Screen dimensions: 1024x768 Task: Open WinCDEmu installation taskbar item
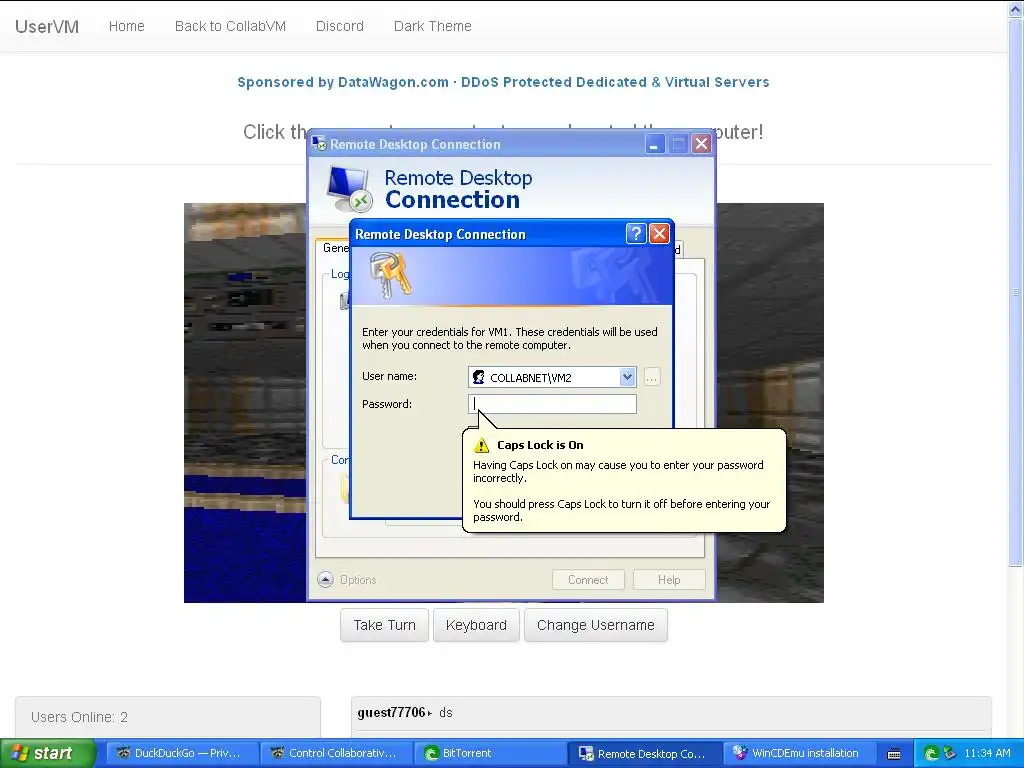tap(799, 753)
